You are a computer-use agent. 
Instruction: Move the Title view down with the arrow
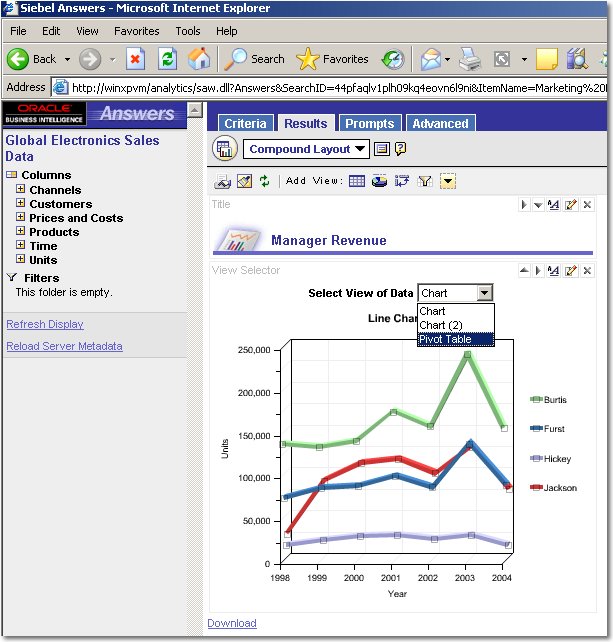[x=538, y=205]
